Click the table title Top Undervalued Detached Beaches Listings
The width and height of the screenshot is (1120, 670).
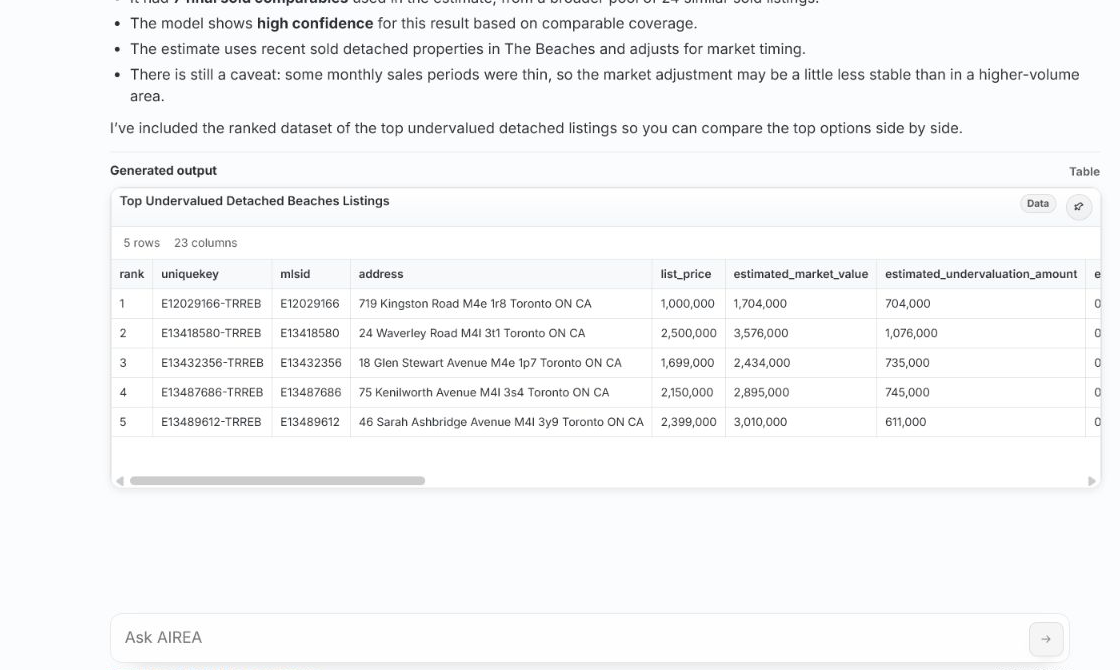tap(254, 201)
